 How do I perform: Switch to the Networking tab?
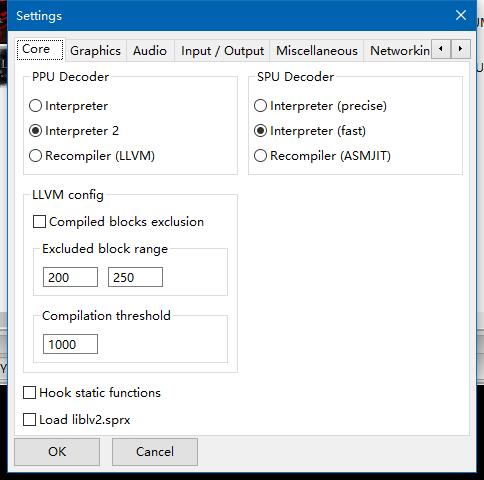pos(399,51)
